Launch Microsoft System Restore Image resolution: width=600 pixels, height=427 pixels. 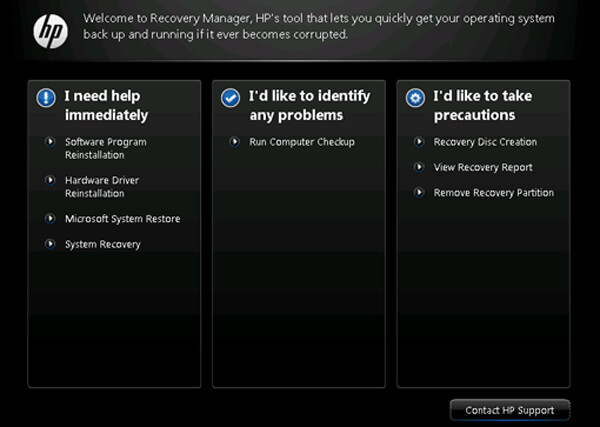122,219
